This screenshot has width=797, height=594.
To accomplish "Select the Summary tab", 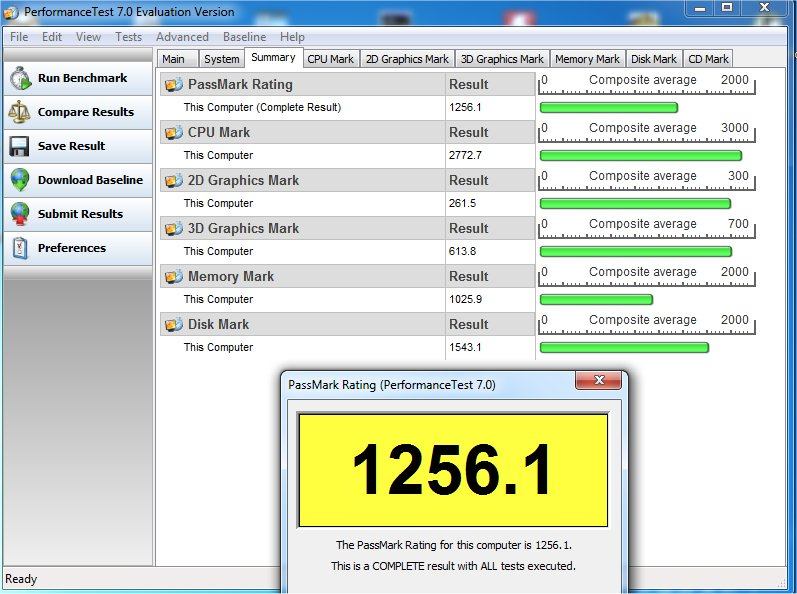I will [x=273, y=57].
